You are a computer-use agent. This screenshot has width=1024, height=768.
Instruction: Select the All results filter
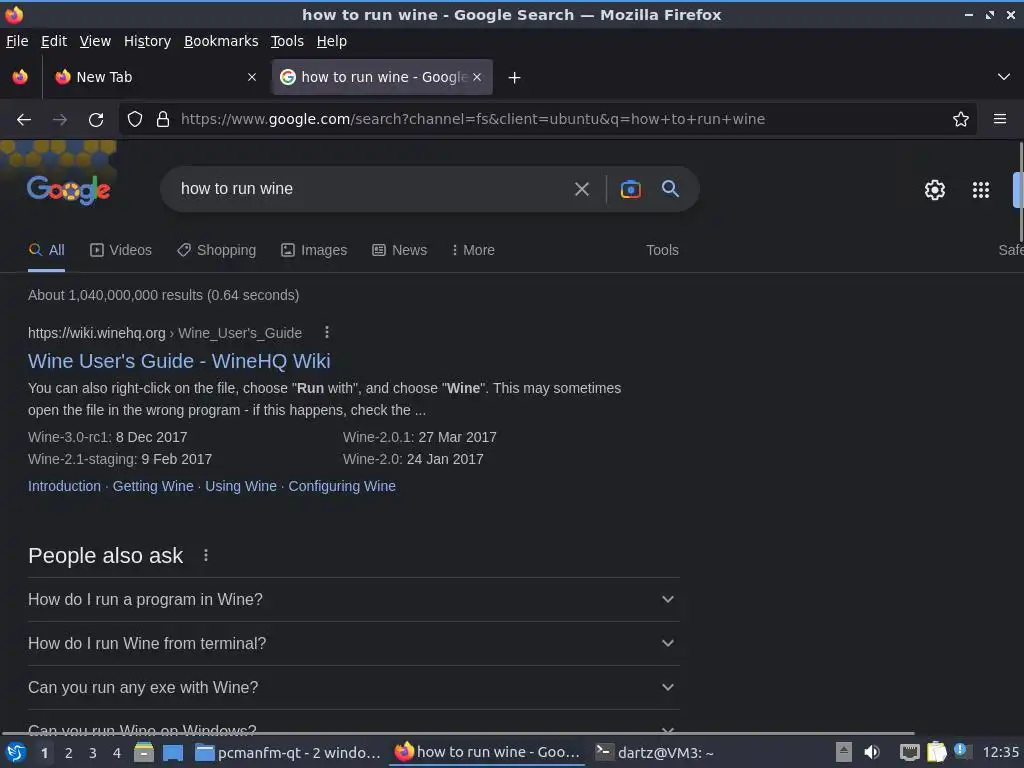46,250
